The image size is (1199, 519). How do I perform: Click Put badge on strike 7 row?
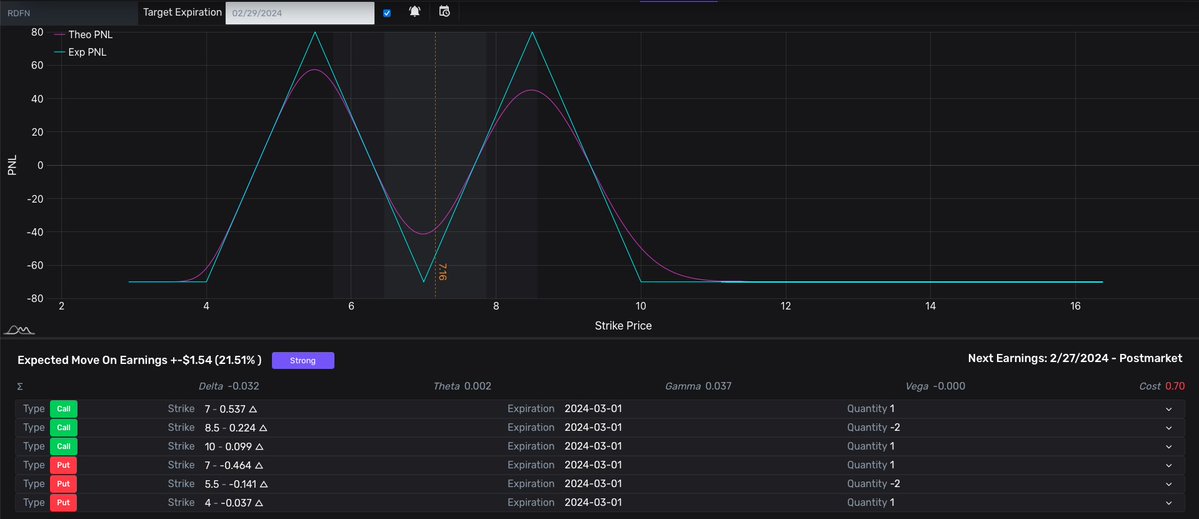coord(63,465)
